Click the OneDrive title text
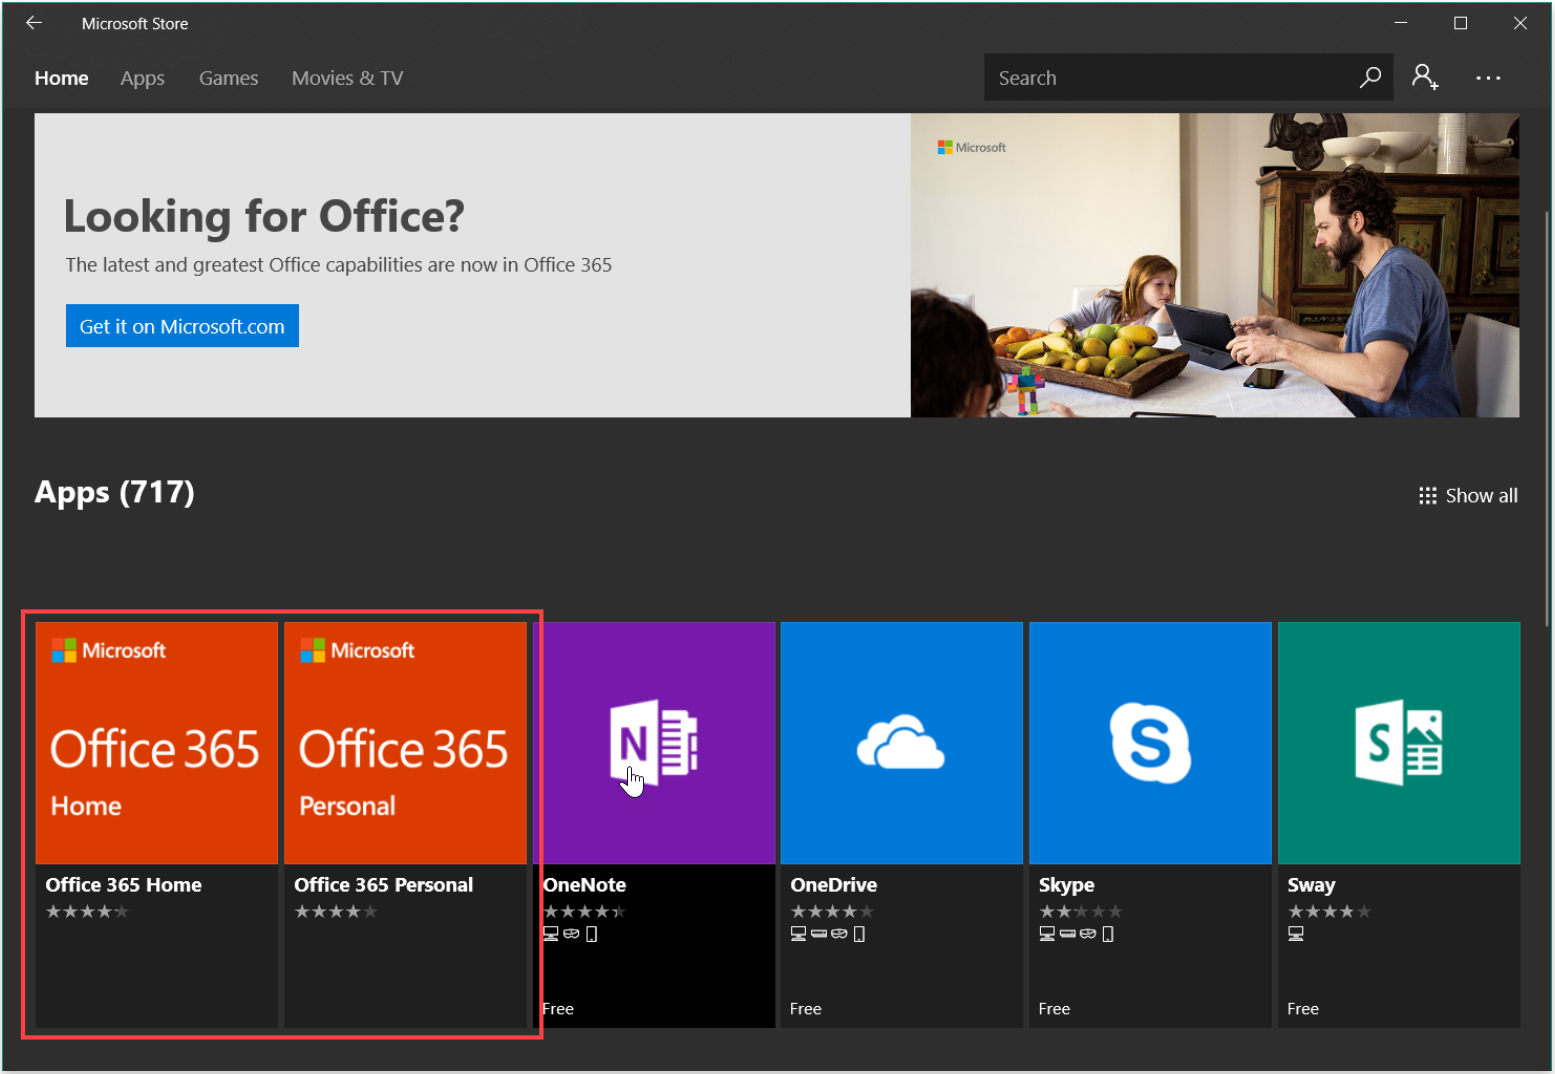Viewport: 1555px width, 1074px height. (833, 885)
